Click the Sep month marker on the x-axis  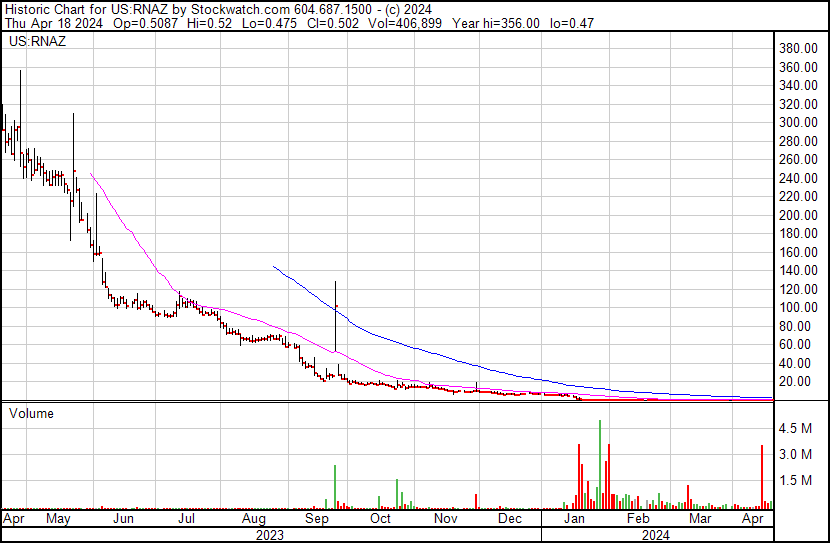(x=316, y=520)
